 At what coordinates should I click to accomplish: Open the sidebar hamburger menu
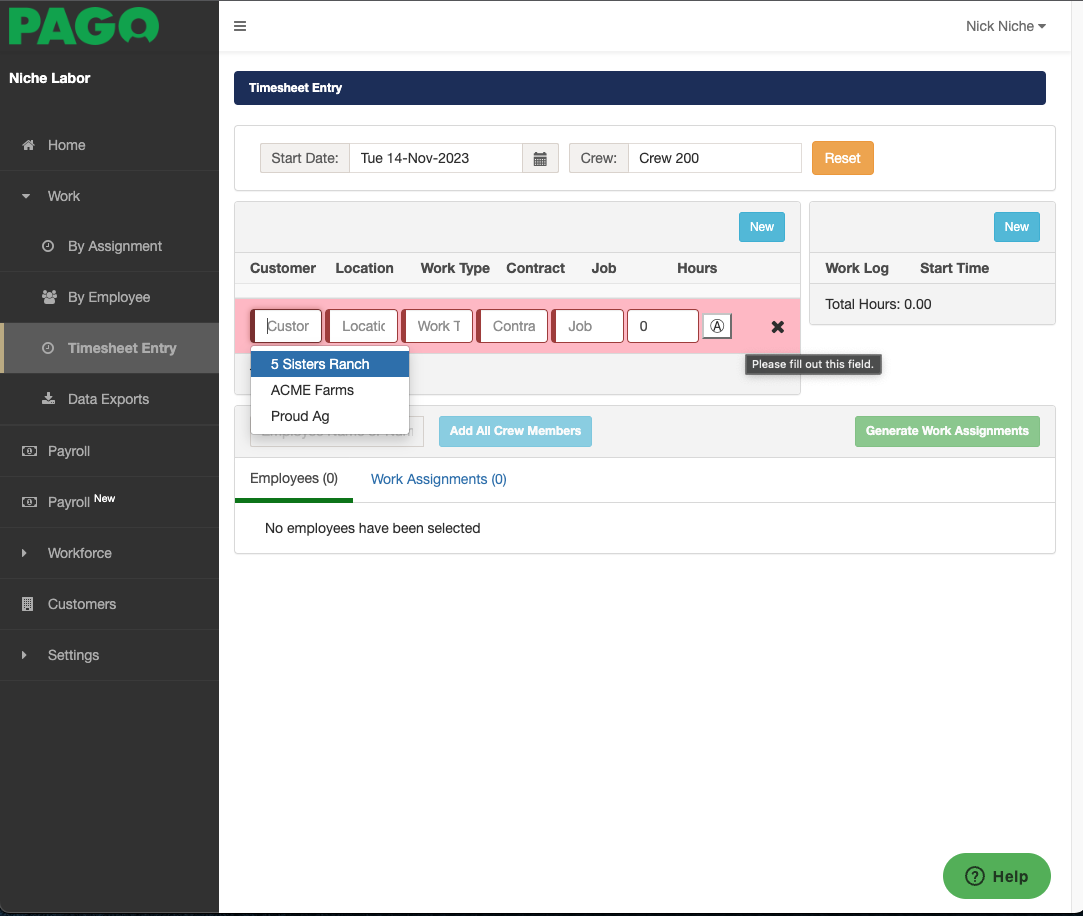[239, 26]
